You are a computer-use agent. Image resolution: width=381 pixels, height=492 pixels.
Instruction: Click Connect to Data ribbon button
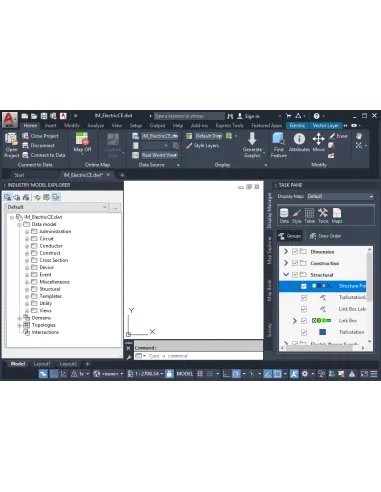tap(44, 155)
